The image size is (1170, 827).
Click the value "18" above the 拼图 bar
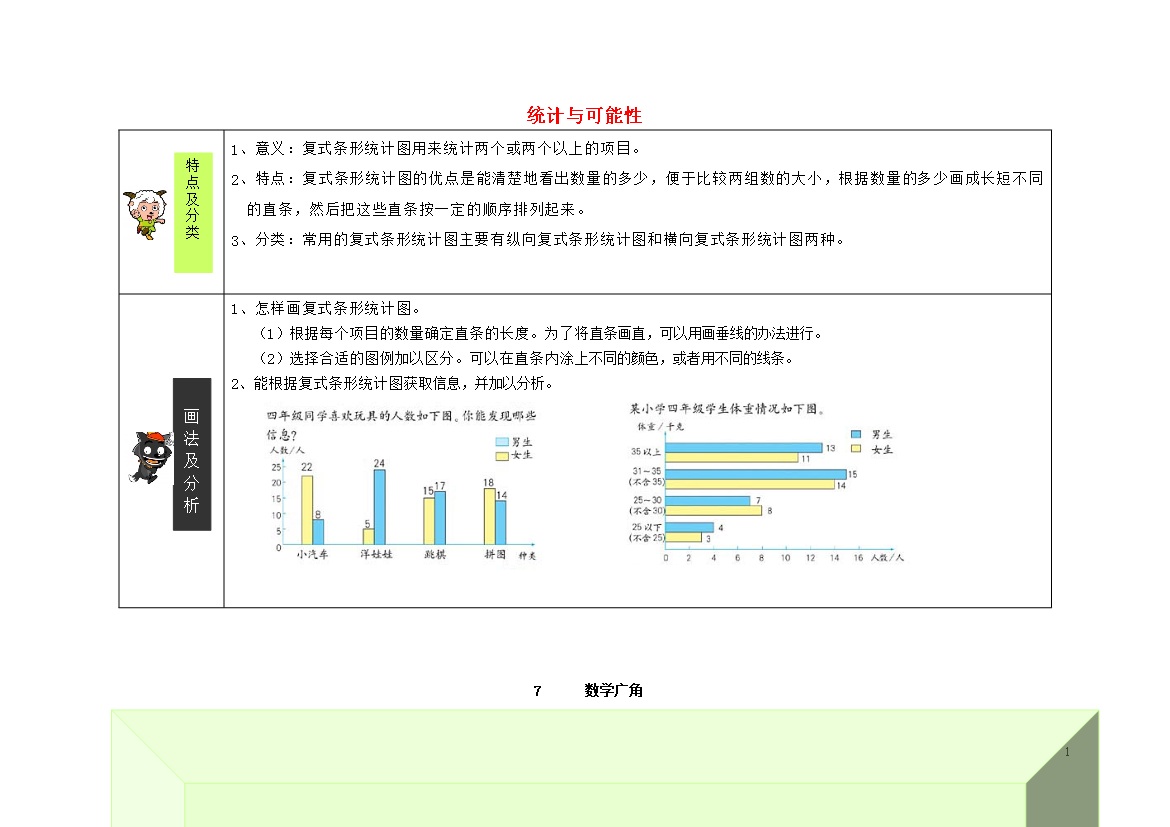click(x=488, y=483)
